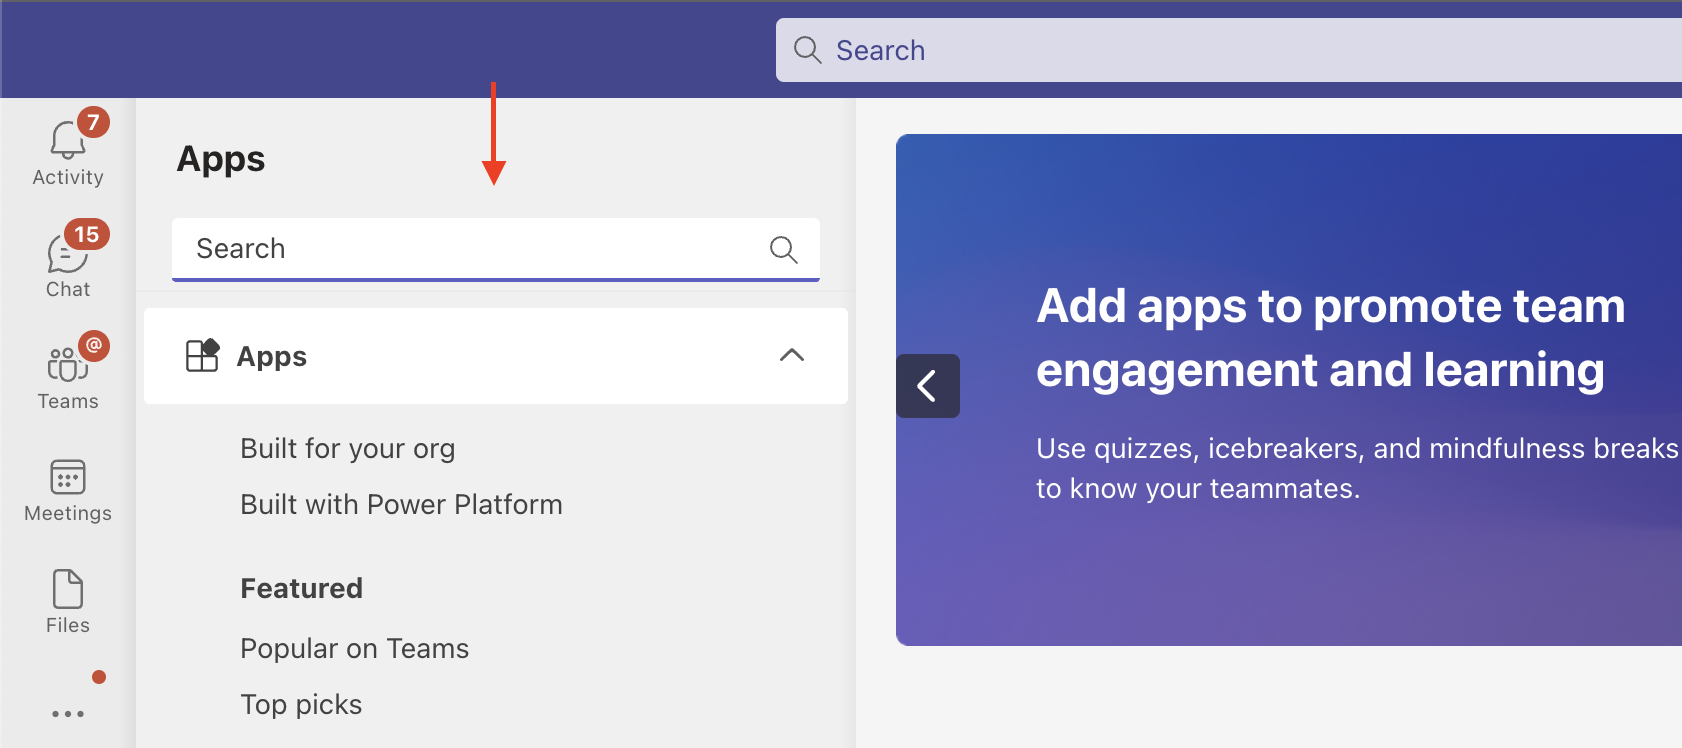Click the Teams mention @ badge

point(94,346)
